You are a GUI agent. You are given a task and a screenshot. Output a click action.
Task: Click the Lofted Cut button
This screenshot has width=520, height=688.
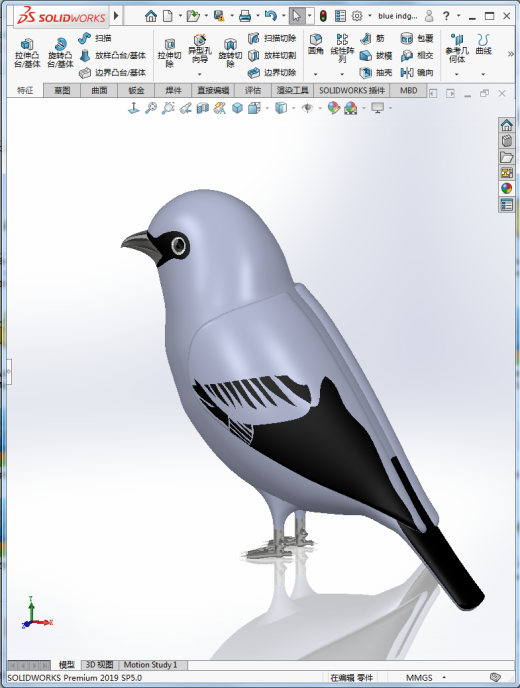pyautogui.click(x=272, y=55)
